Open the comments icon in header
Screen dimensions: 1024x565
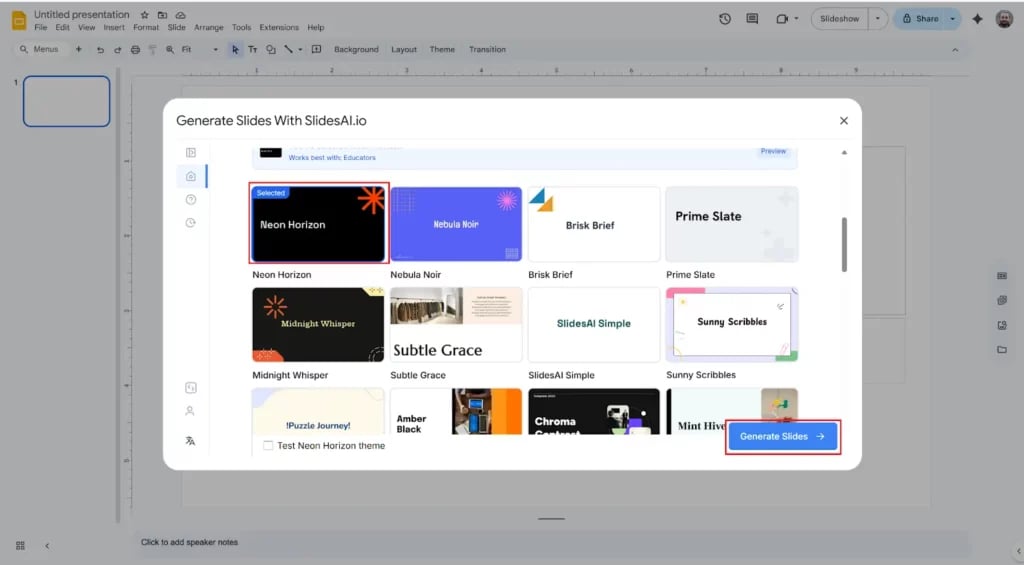[x=752, y=19]
